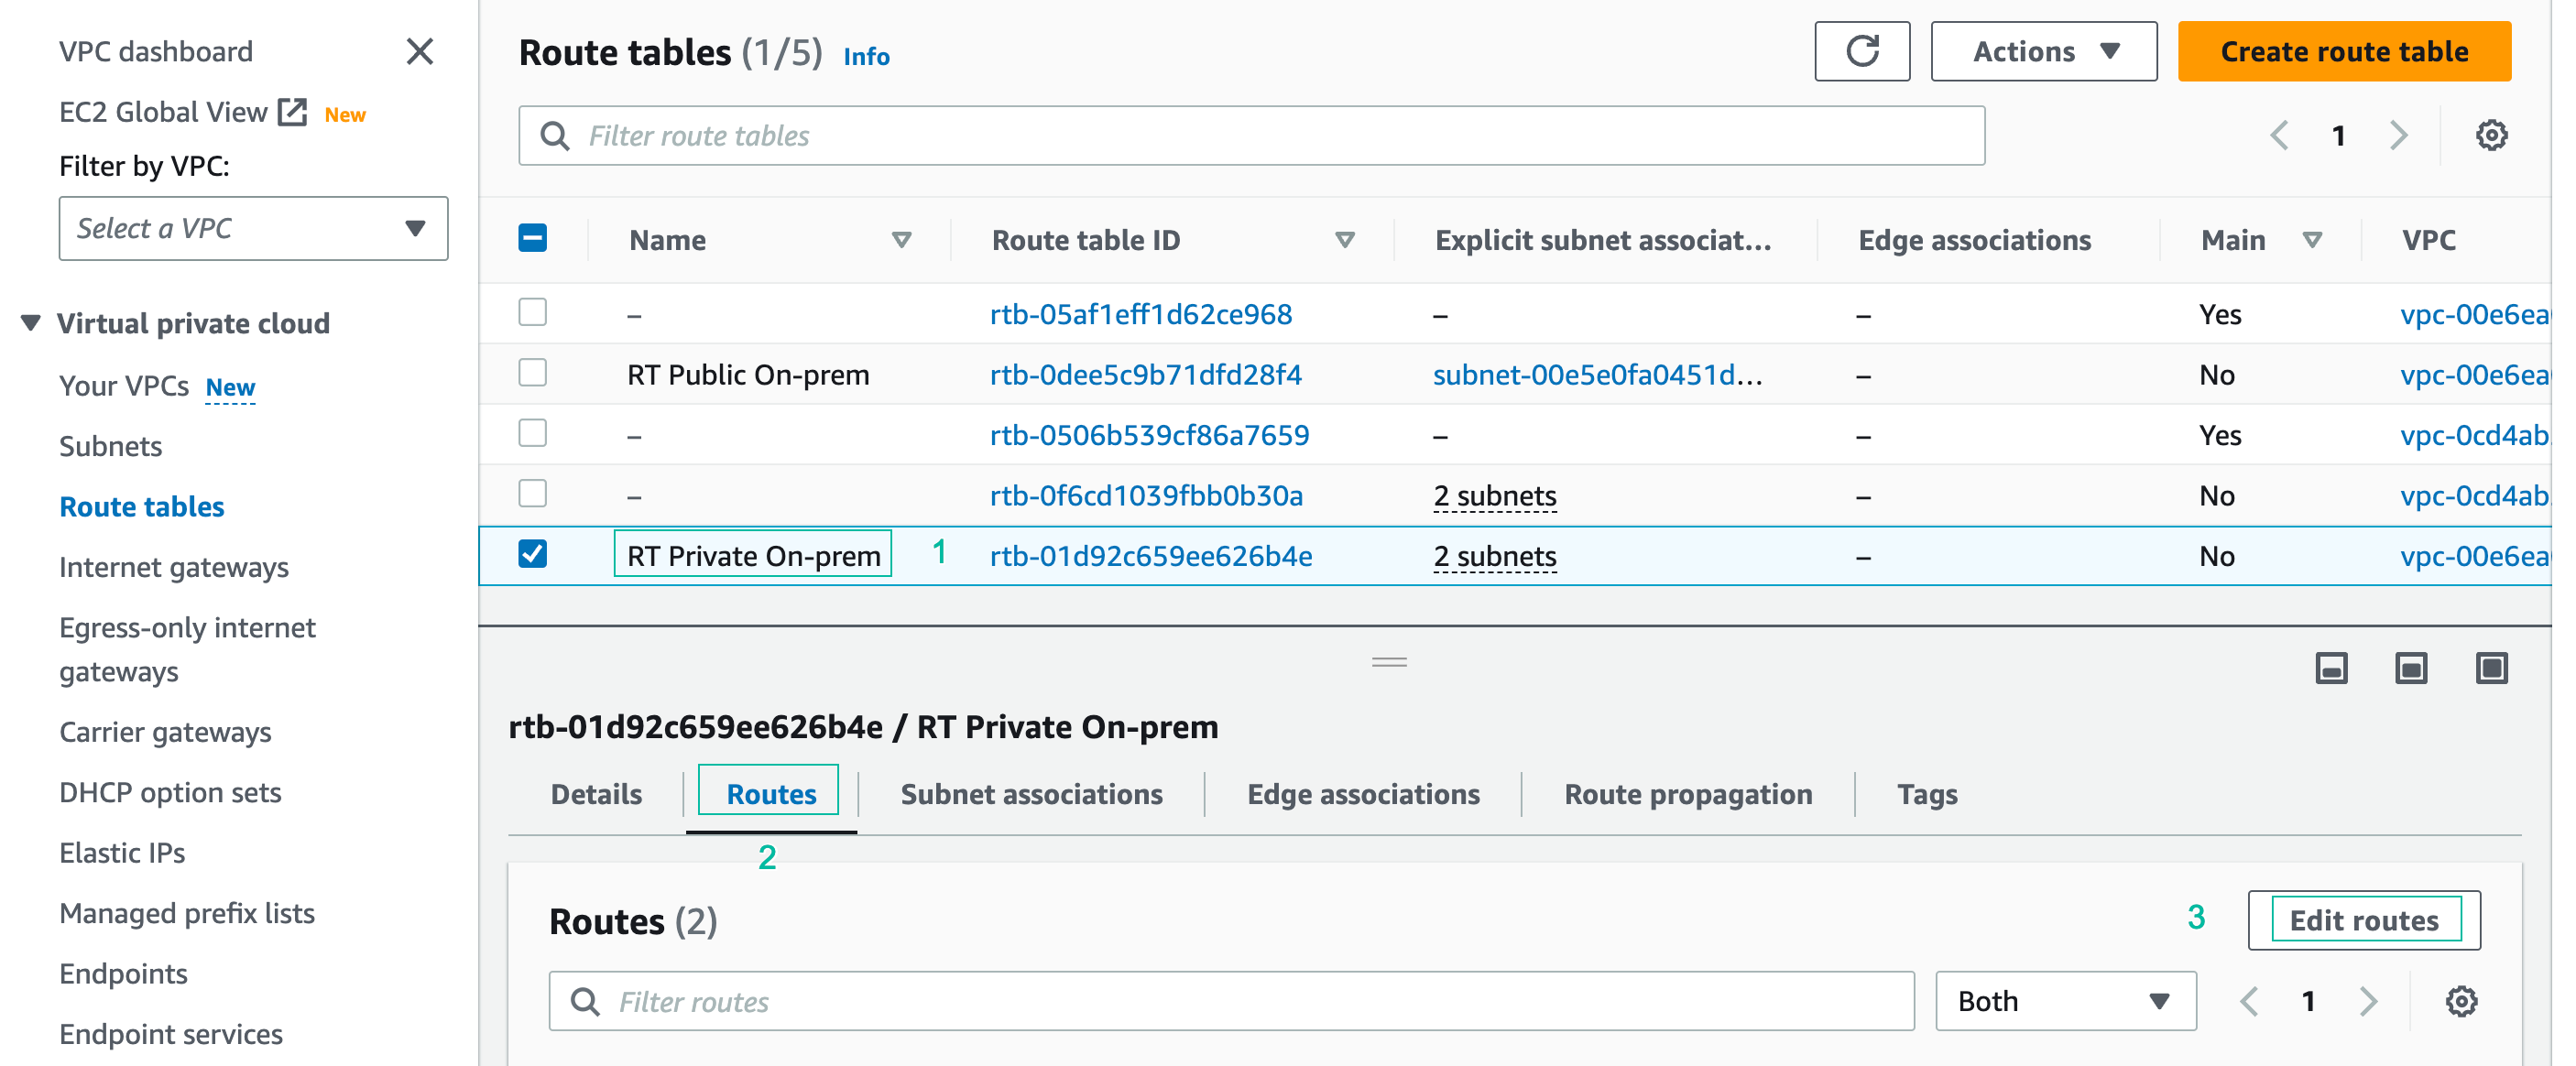Select the RT Public On-prem row checkbox

(533, 373)
